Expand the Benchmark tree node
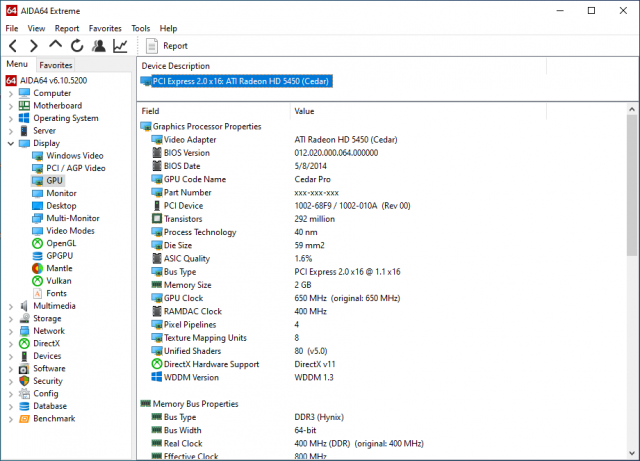 11,419
